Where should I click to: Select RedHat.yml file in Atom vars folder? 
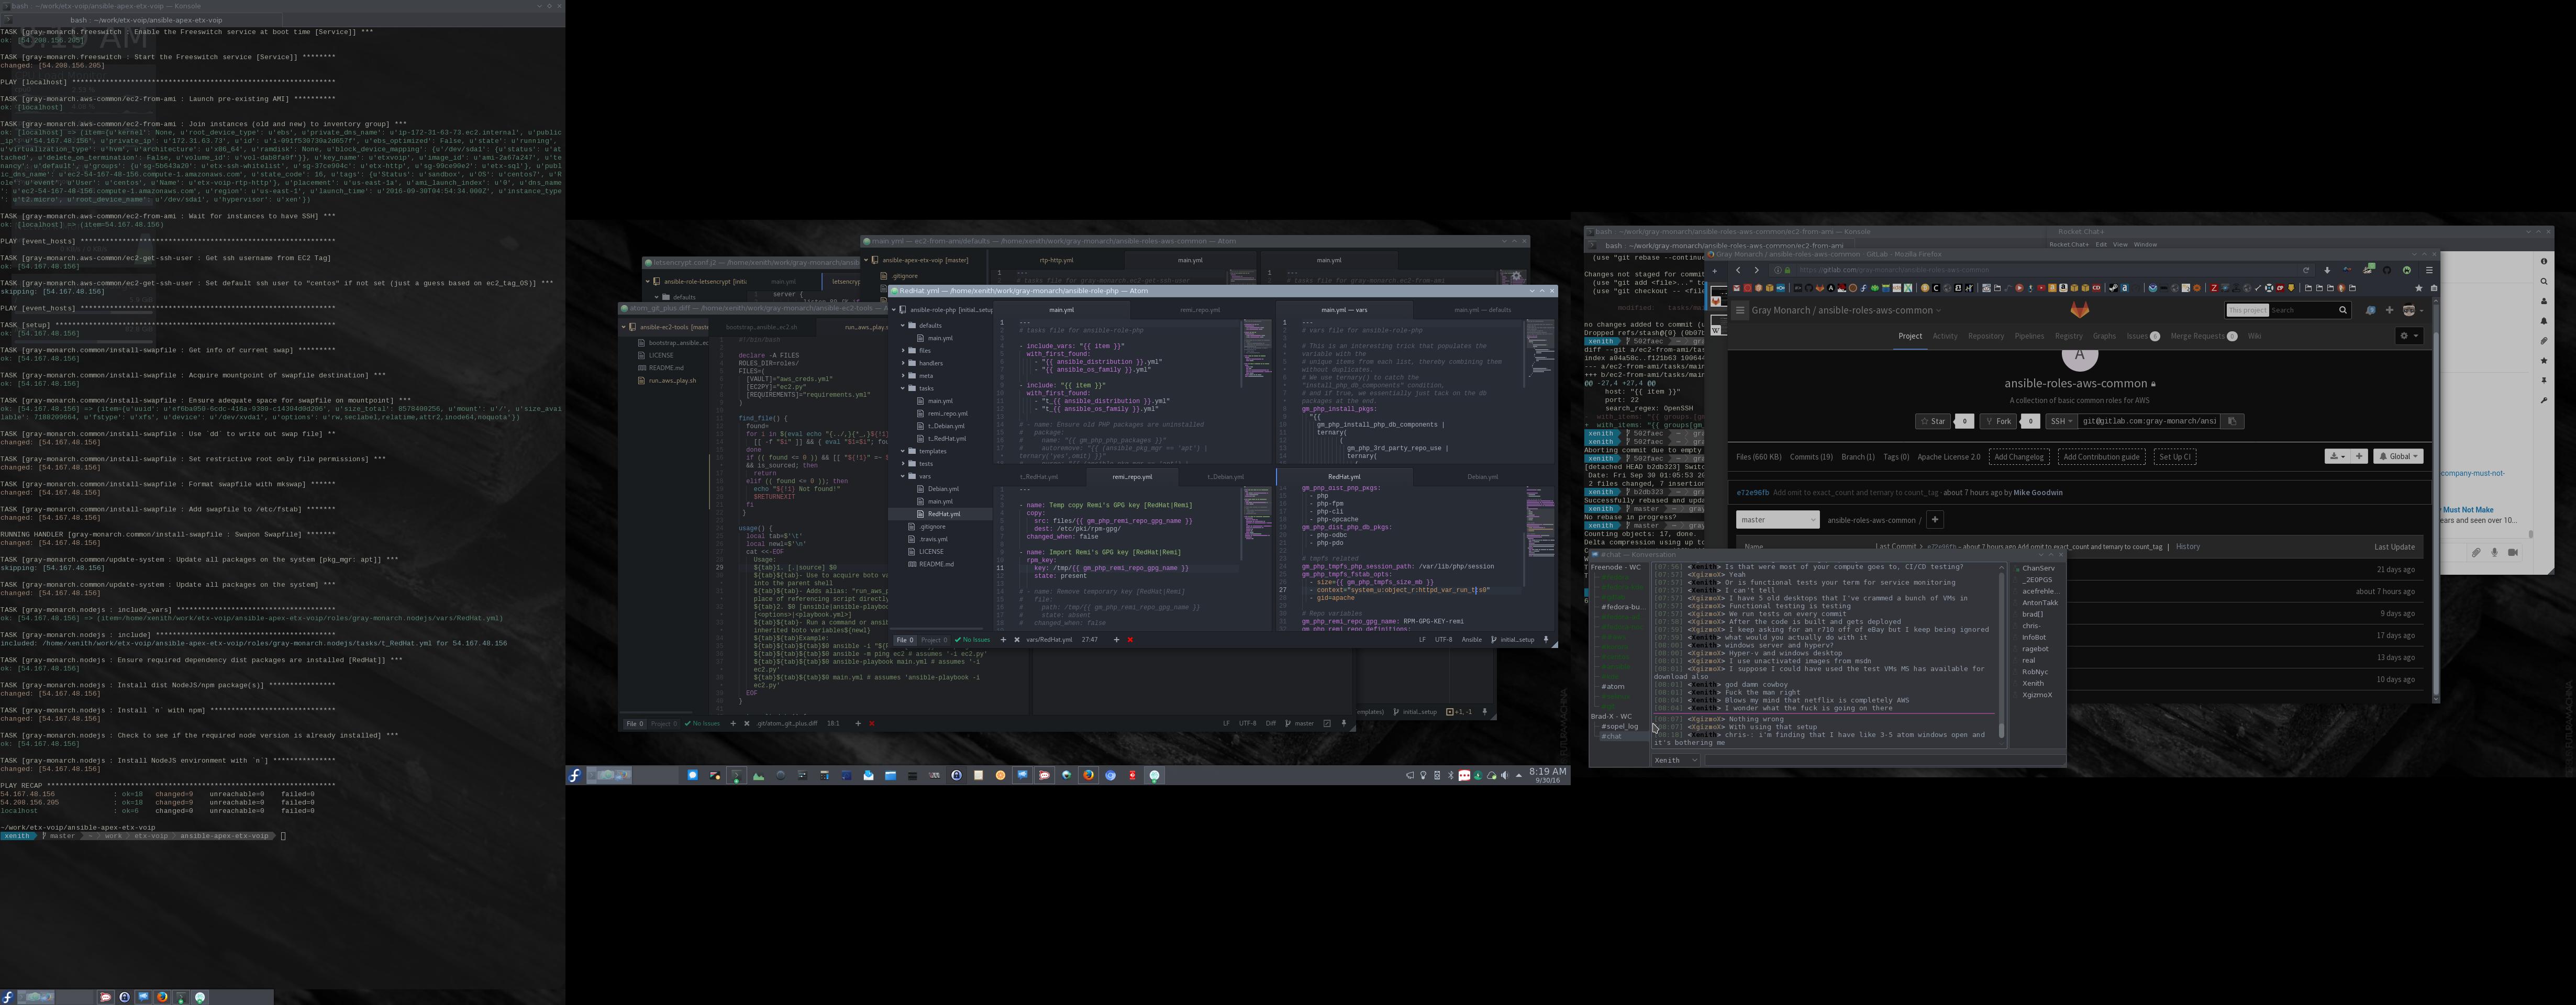[944, 514]
